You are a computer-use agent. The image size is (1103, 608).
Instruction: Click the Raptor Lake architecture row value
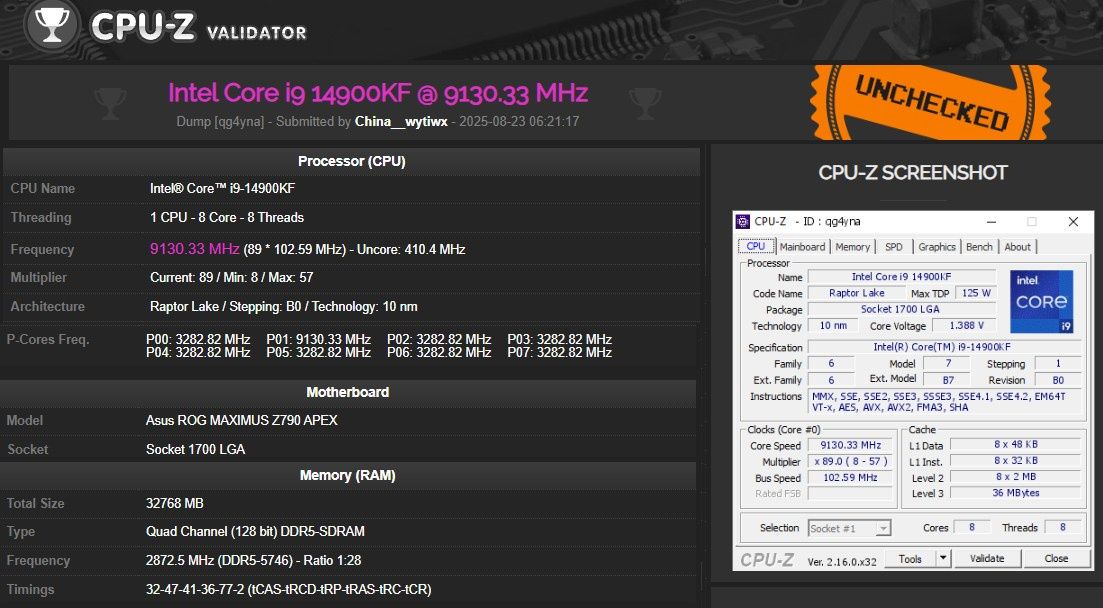(x=283, y=307)
